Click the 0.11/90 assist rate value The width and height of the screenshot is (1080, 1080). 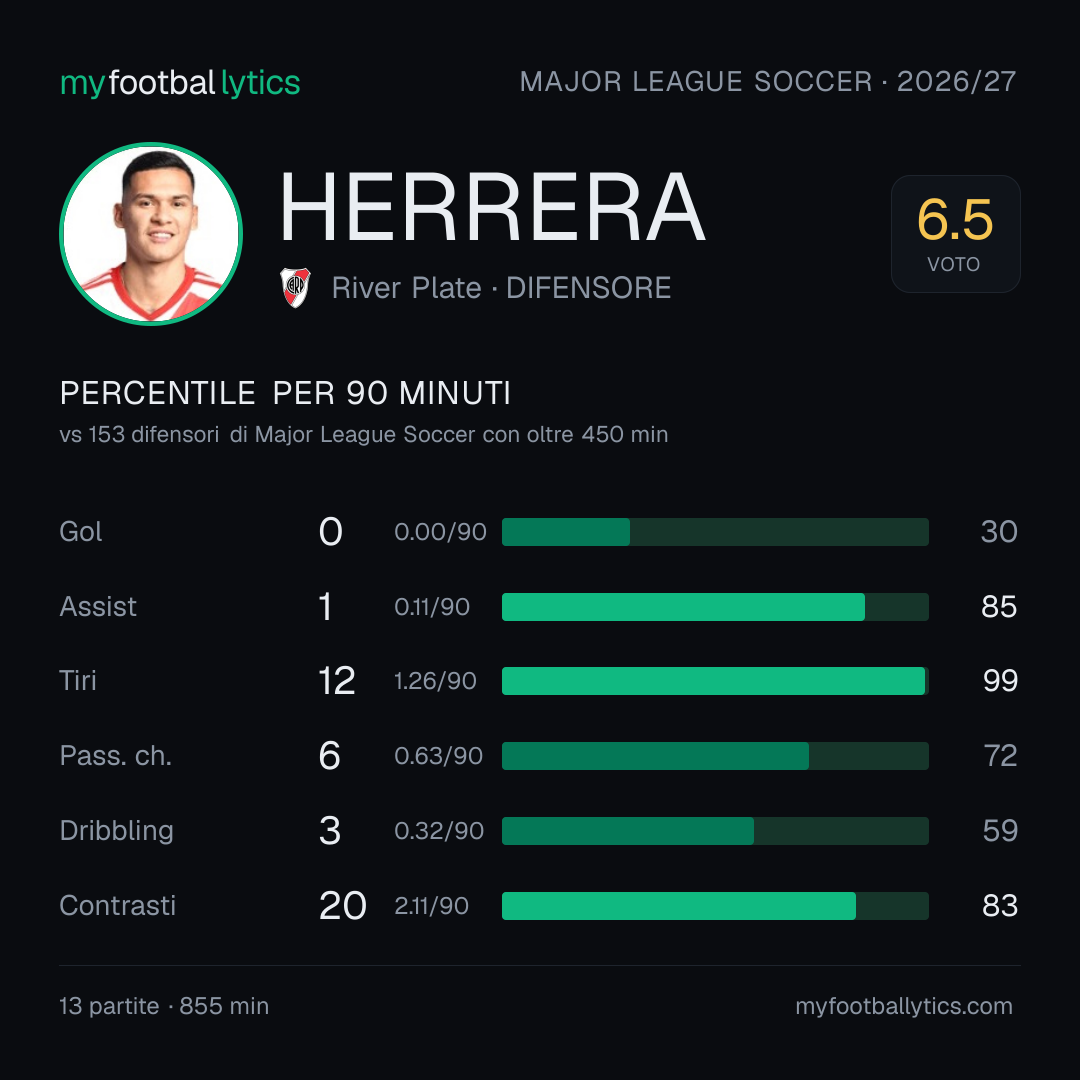click(432, 607)
